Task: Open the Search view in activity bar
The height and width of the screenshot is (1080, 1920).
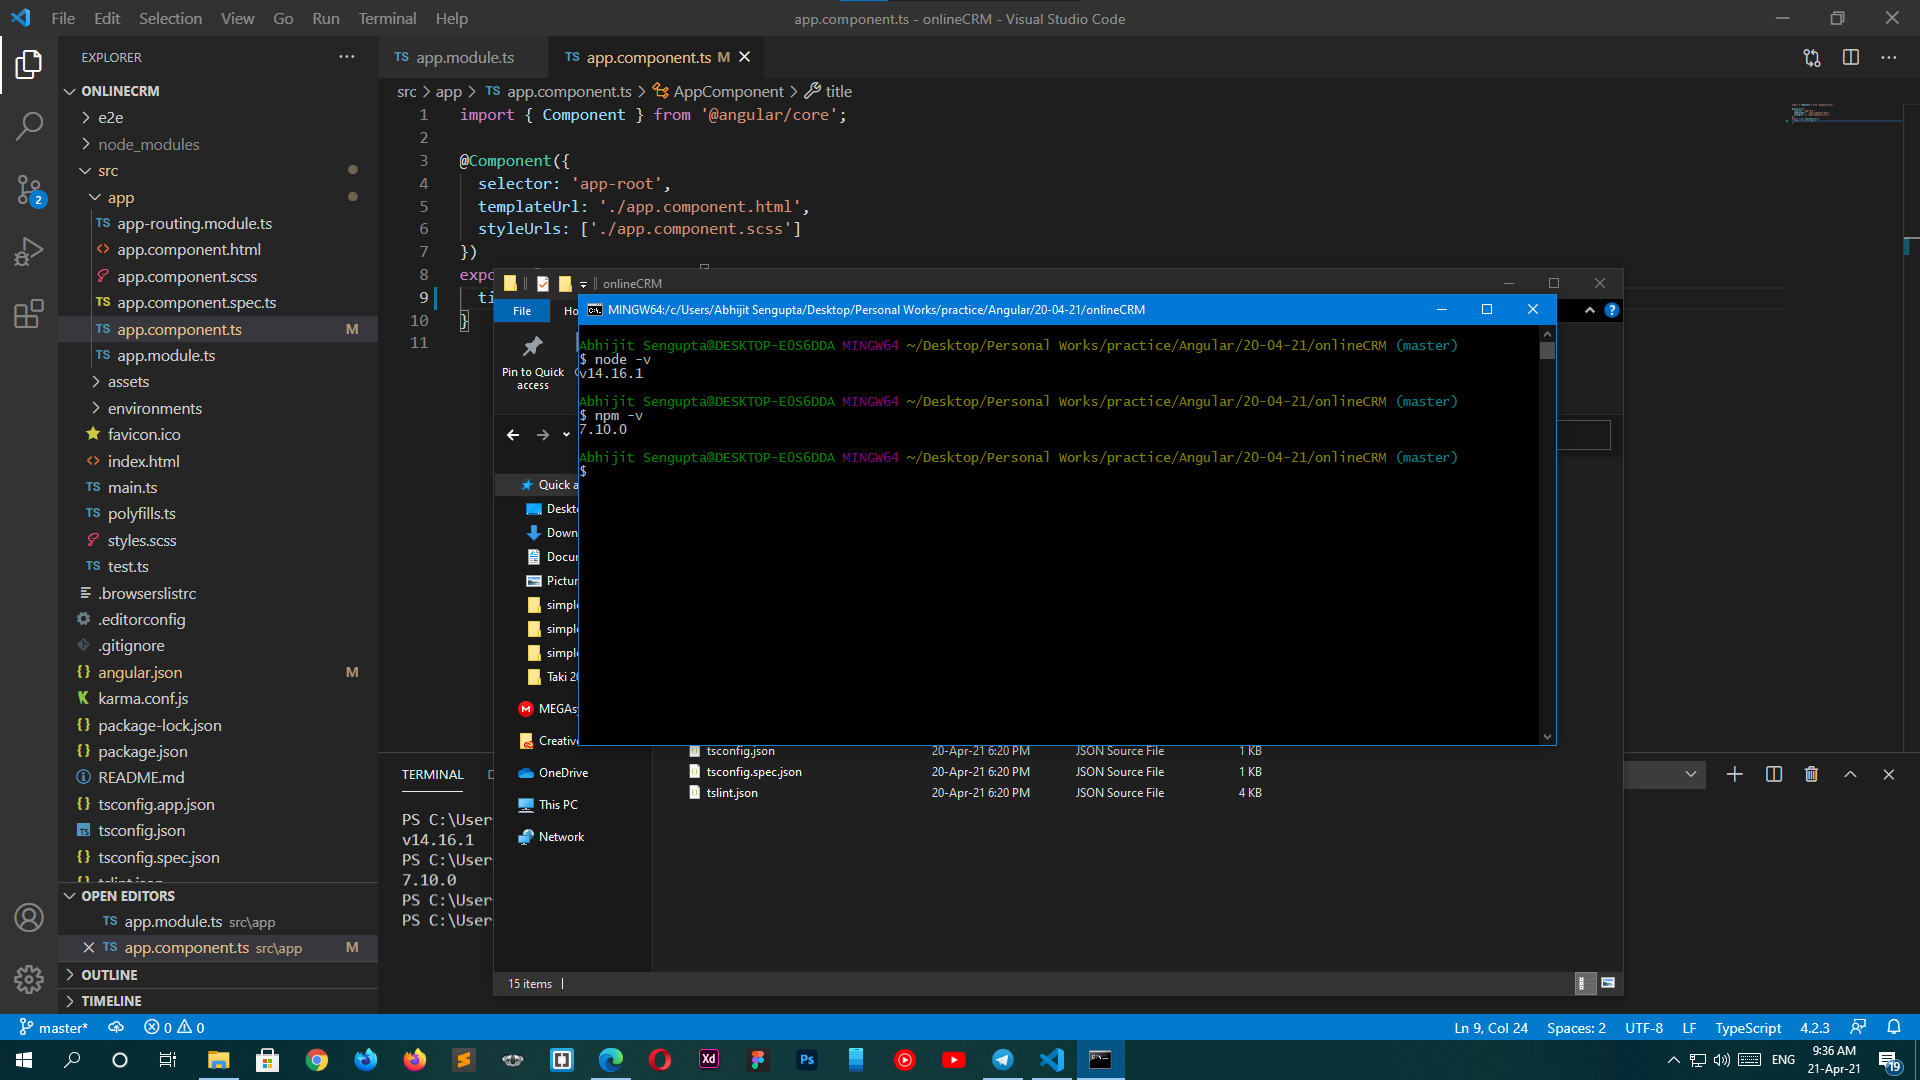Action: pyautogui.click(x=29, y=126)
